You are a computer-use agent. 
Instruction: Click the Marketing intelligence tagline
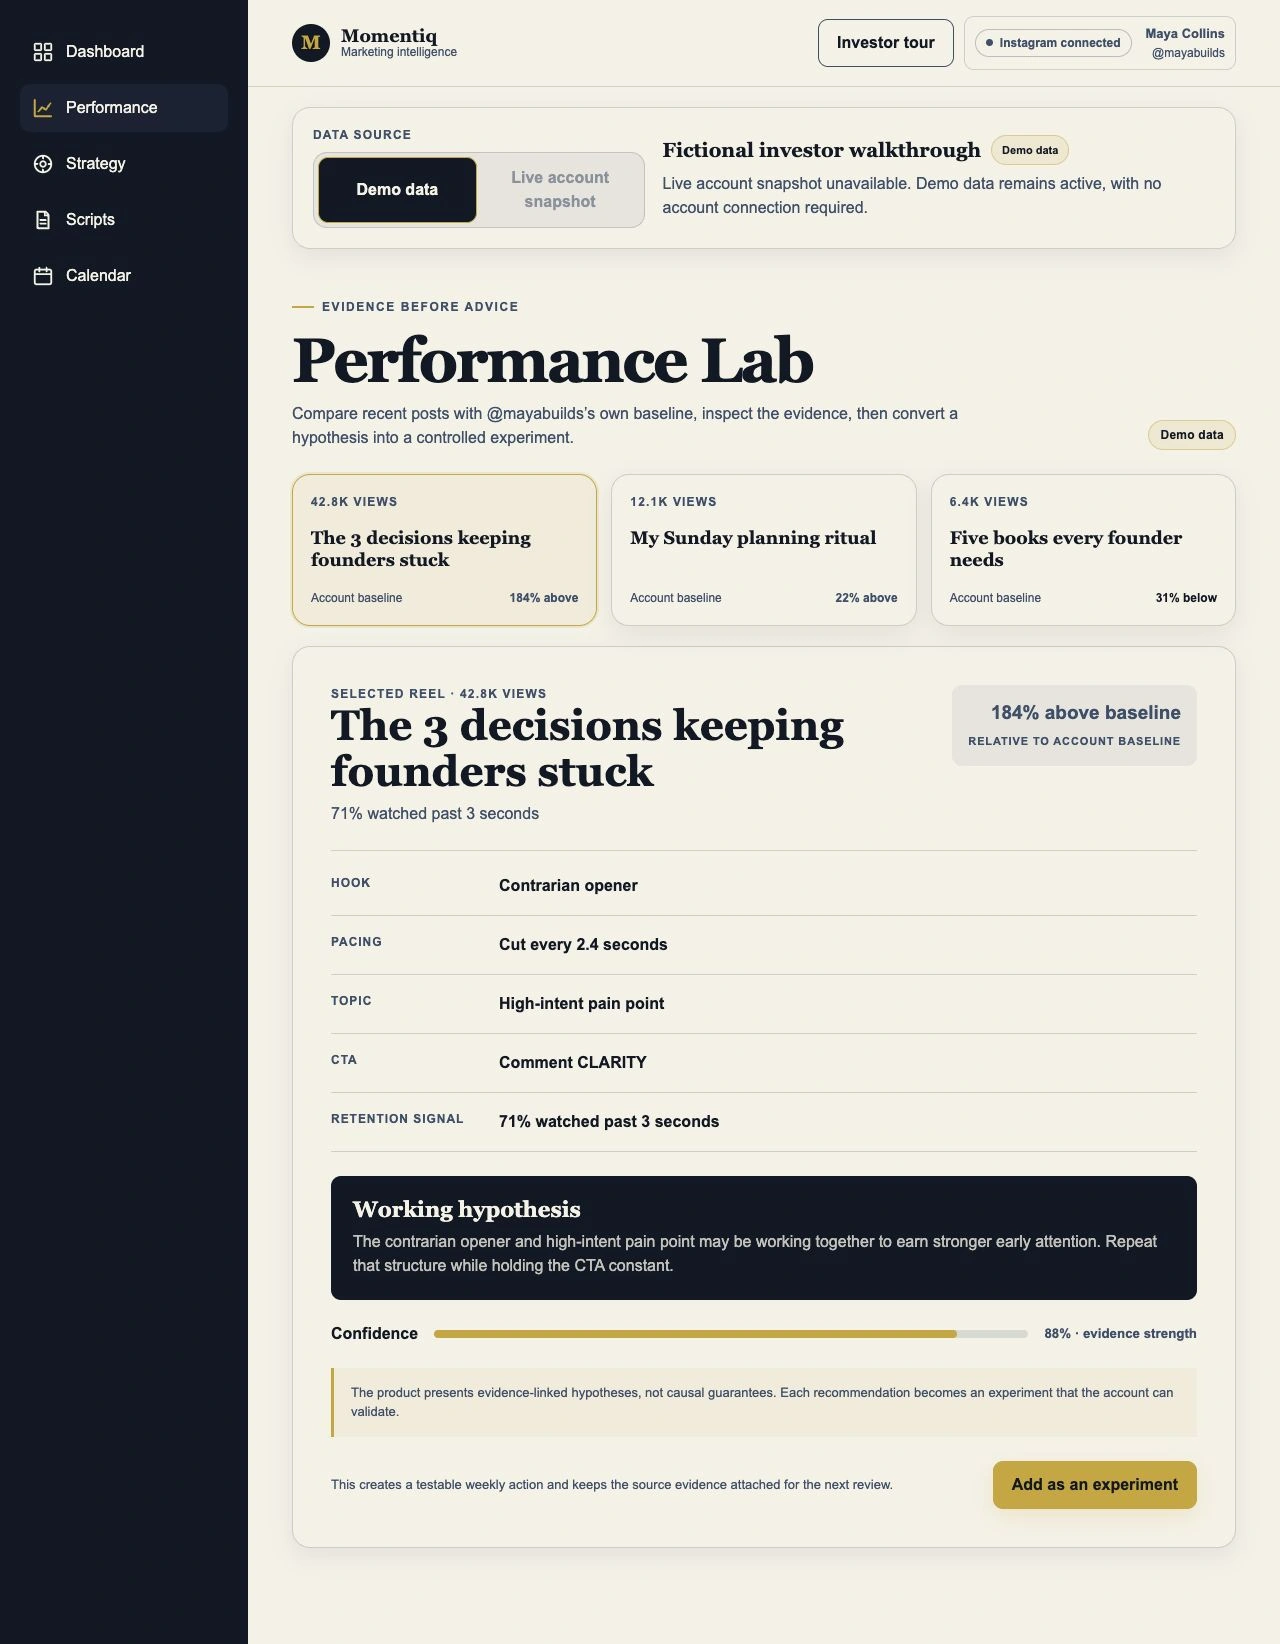point(399,52)
